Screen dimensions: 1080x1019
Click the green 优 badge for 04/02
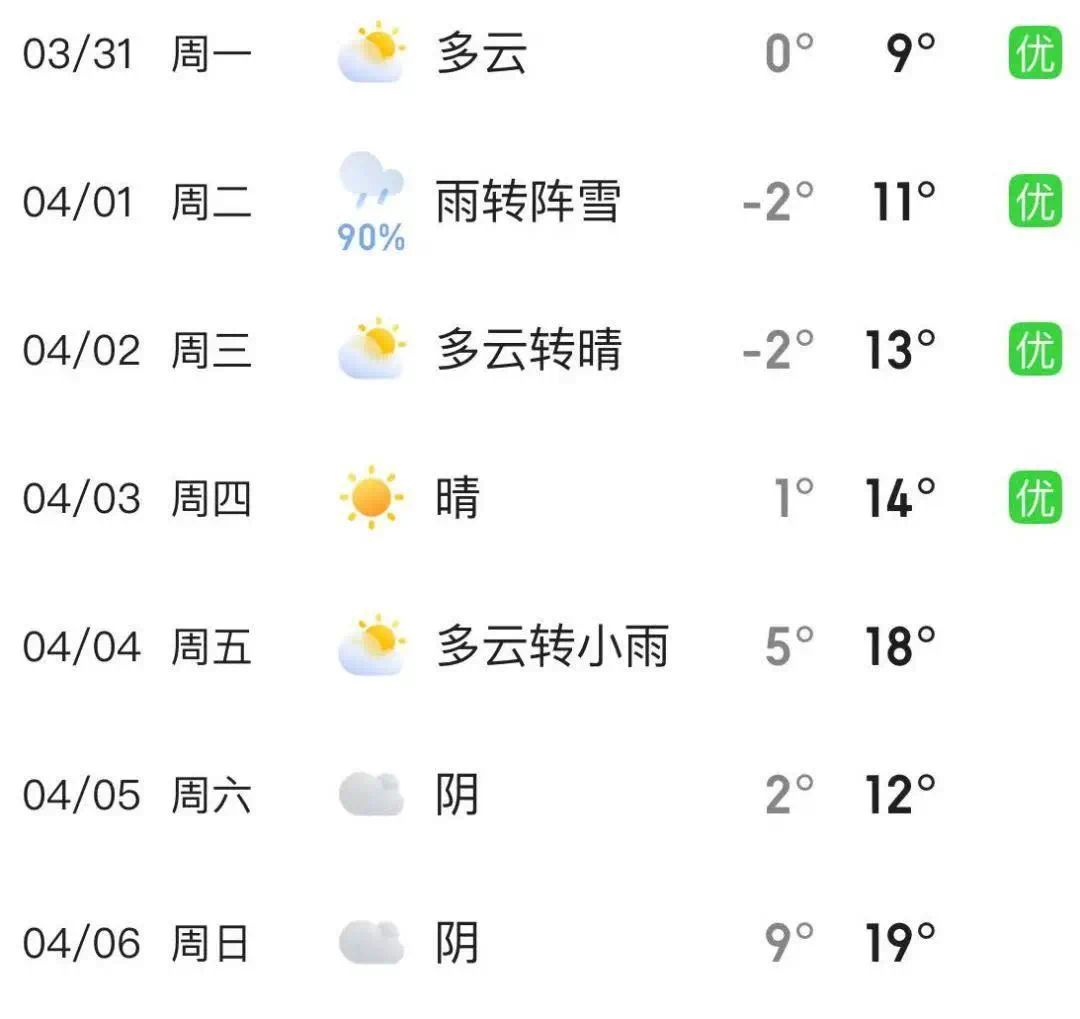[1035, 350]
